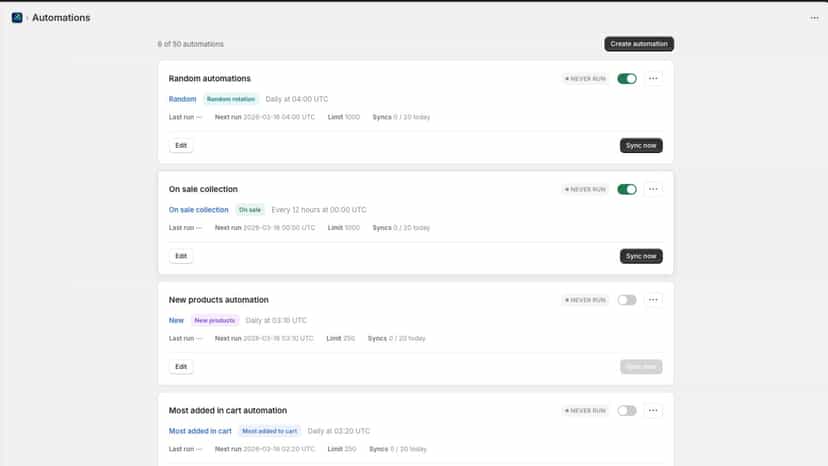
Task: Enable the New products automation toggle
Action: click(627, 300)
